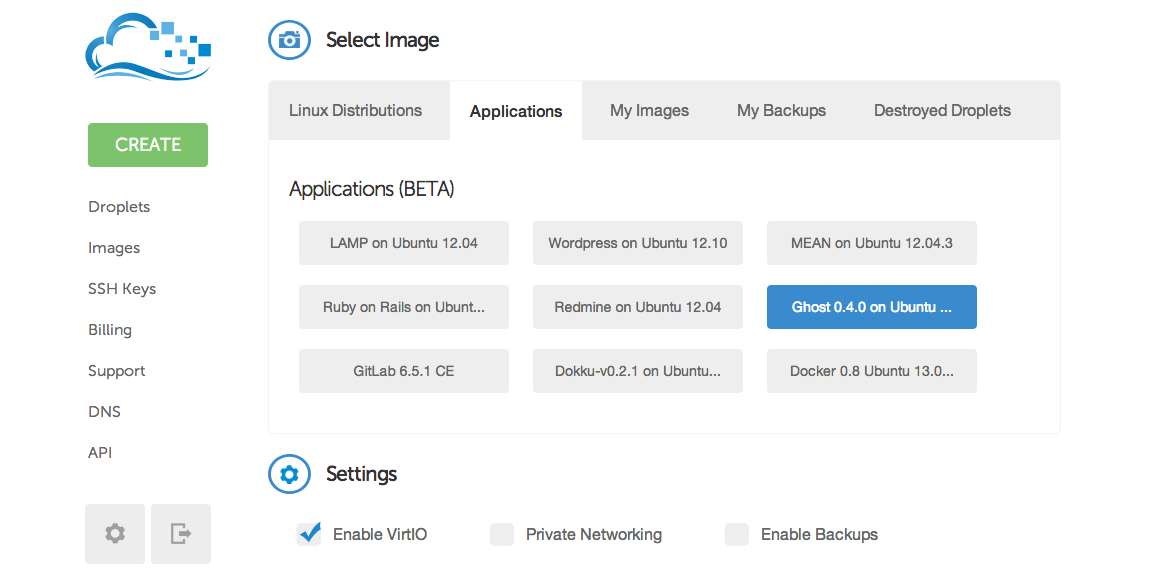This screenshot has height=577, width=1168.
Task: Go to Images in the sidebar
Action: (x=114, y=248)
